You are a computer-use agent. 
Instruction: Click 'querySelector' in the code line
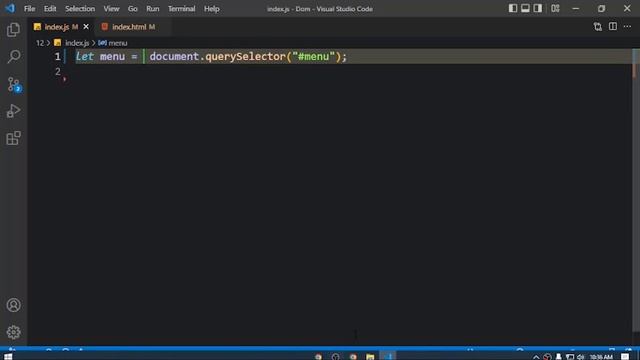tap(245, 56)
